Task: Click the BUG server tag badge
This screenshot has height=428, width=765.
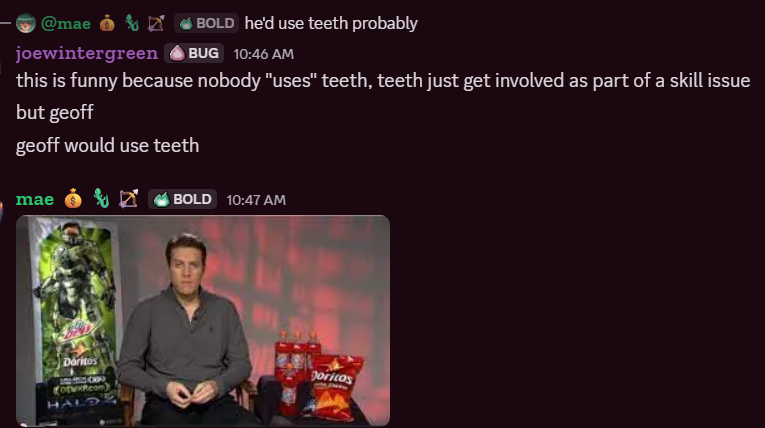Action: point(194,53)
